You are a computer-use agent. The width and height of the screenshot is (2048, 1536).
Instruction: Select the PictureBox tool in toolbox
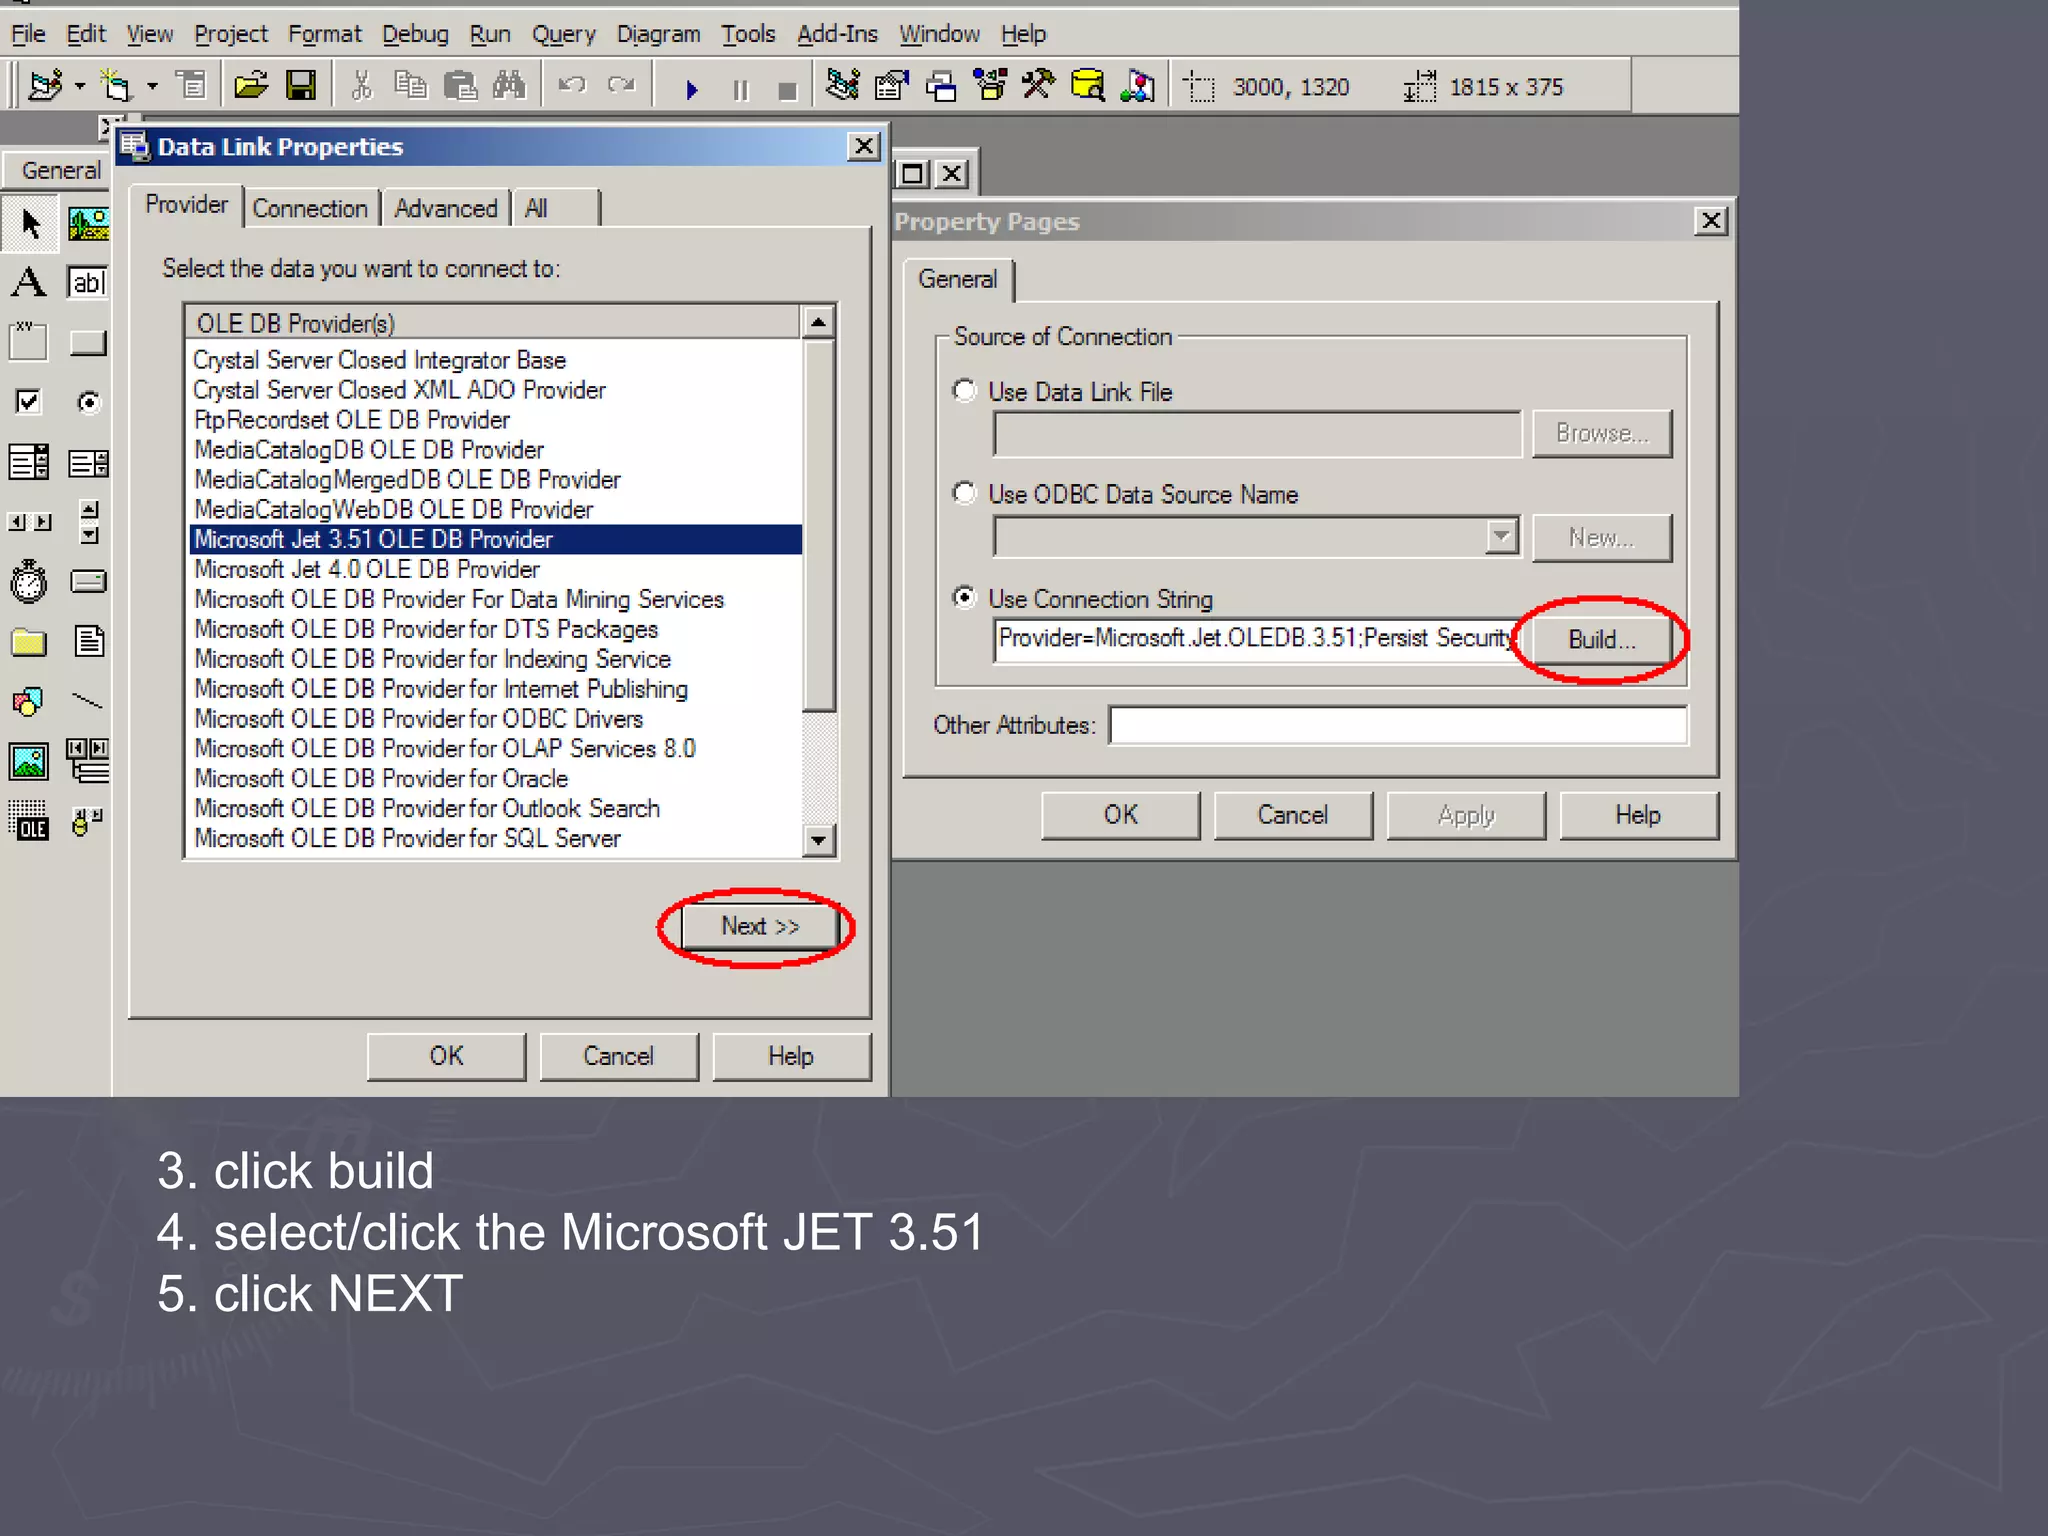pyautogui.click(x=88, y=223)
